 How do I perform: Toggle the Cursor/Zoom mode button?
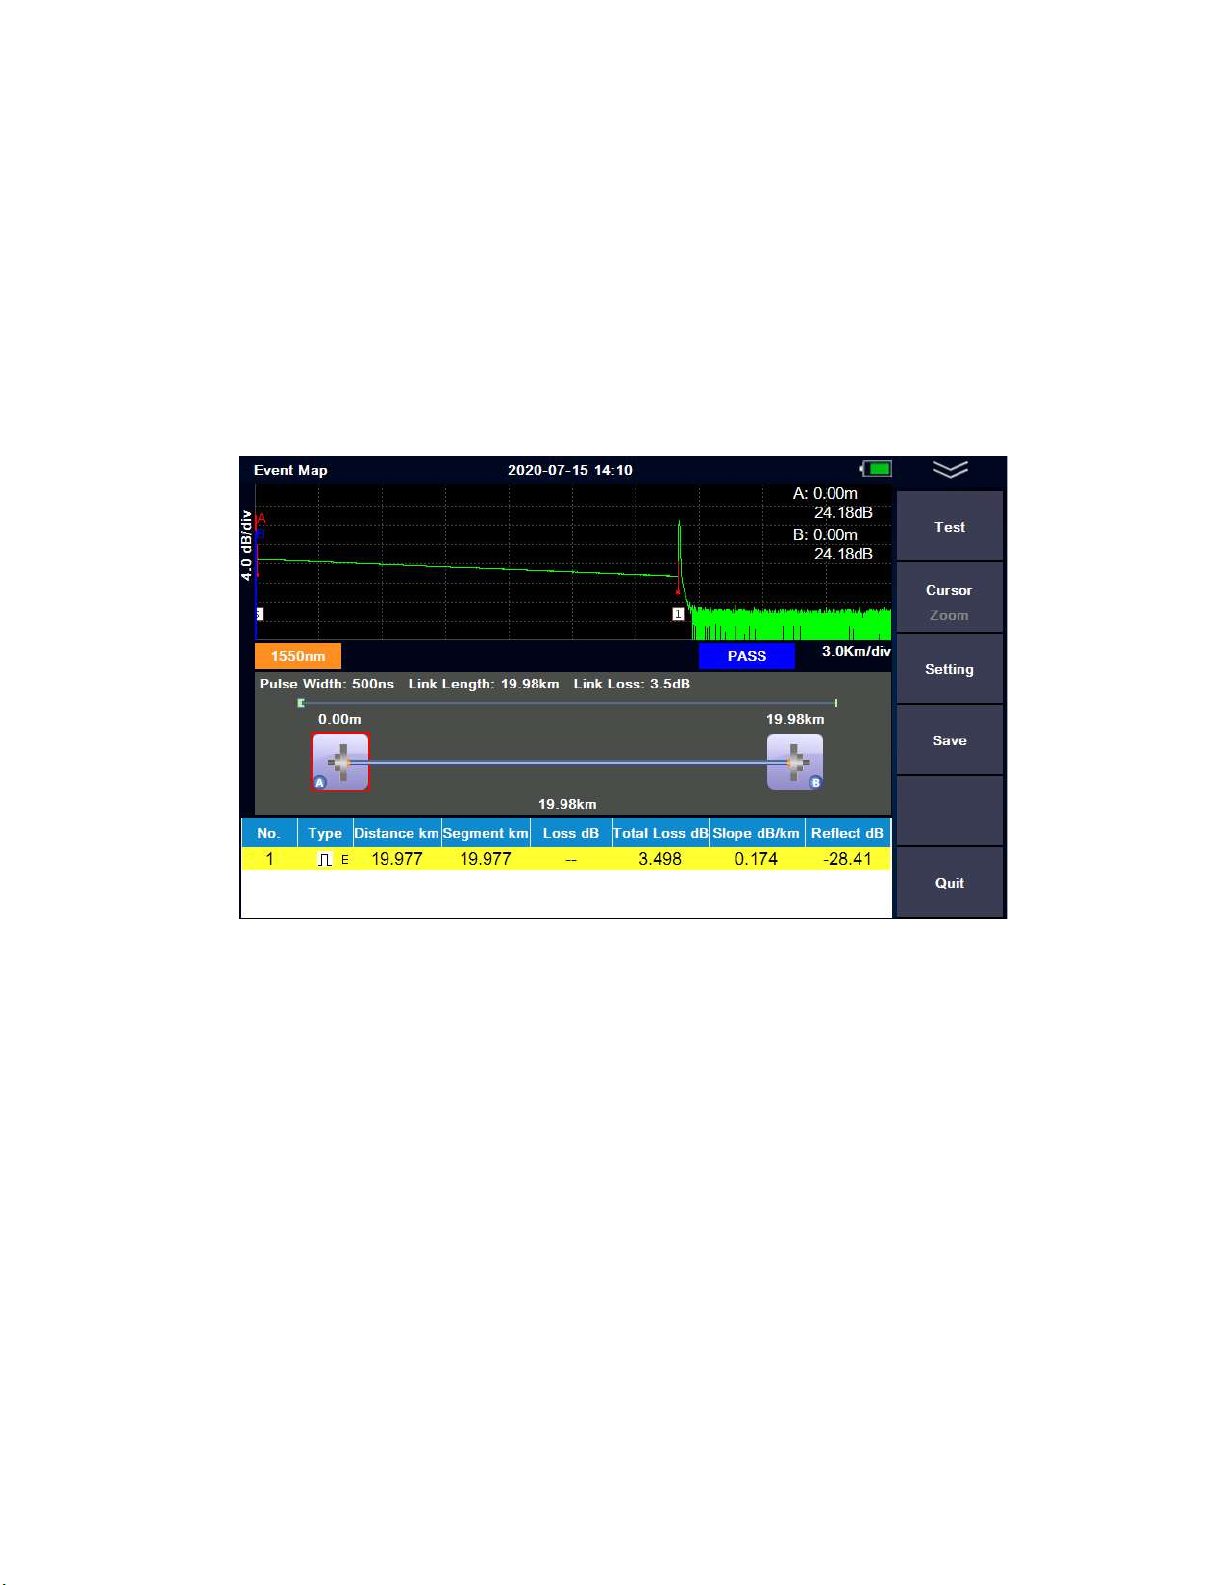(x=949, y=598)
